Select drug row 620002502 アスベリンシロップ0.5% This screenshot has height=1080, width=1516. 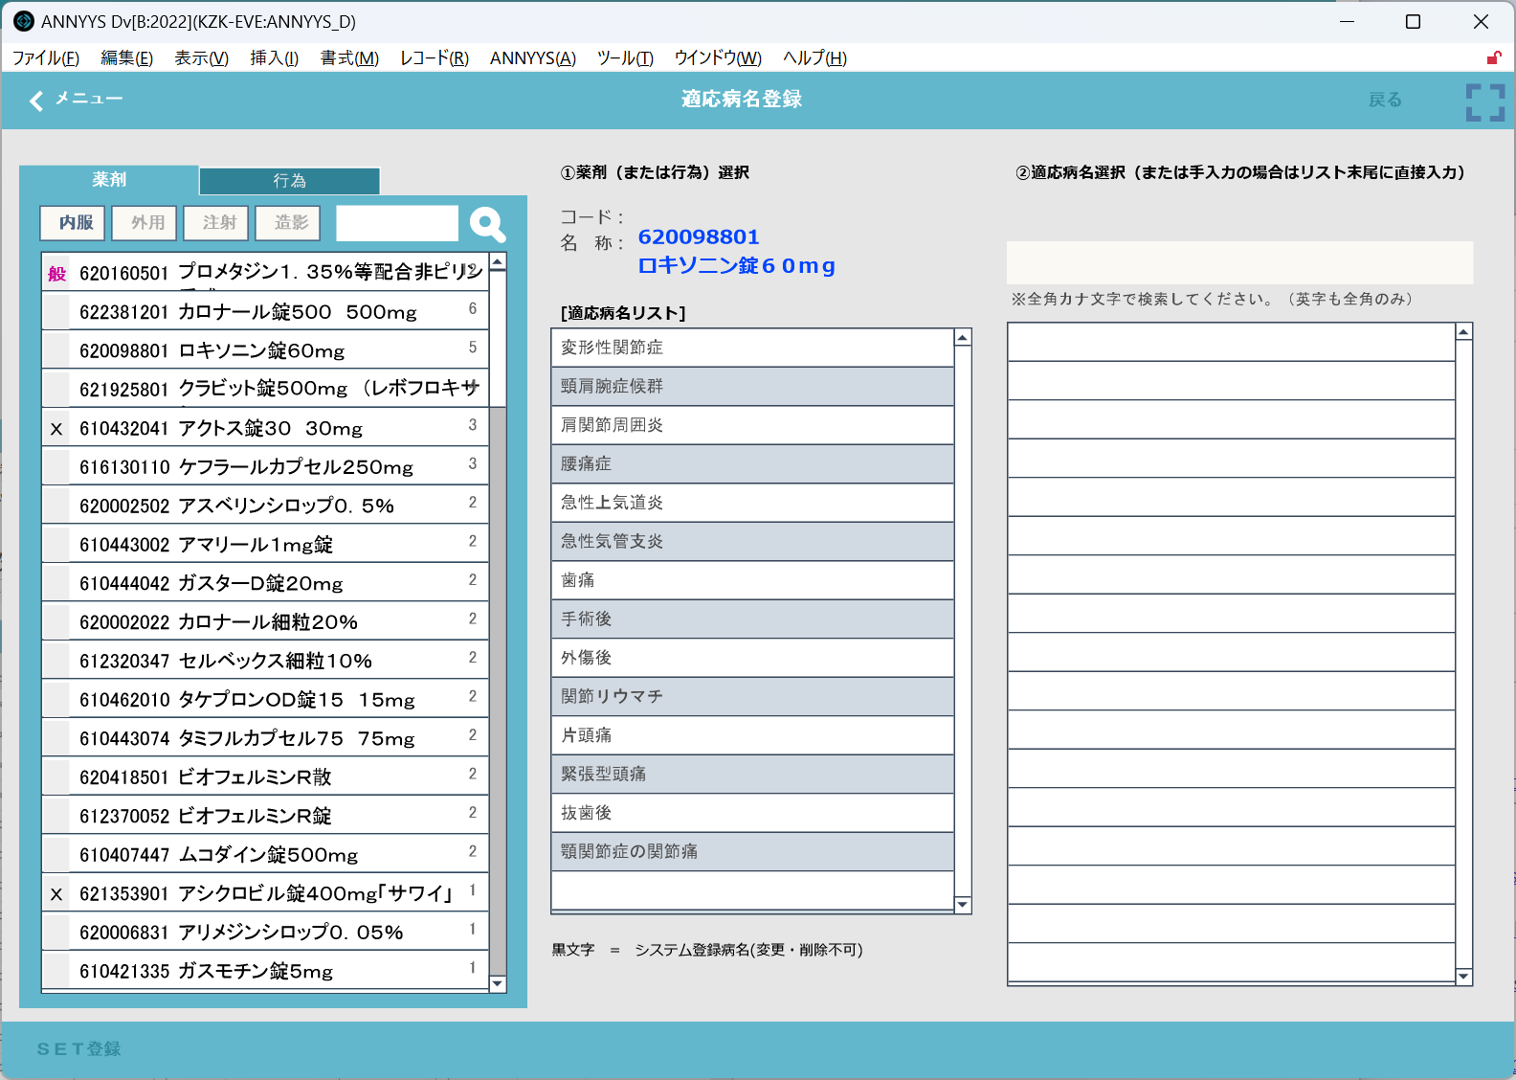click(x=265, y=506)
